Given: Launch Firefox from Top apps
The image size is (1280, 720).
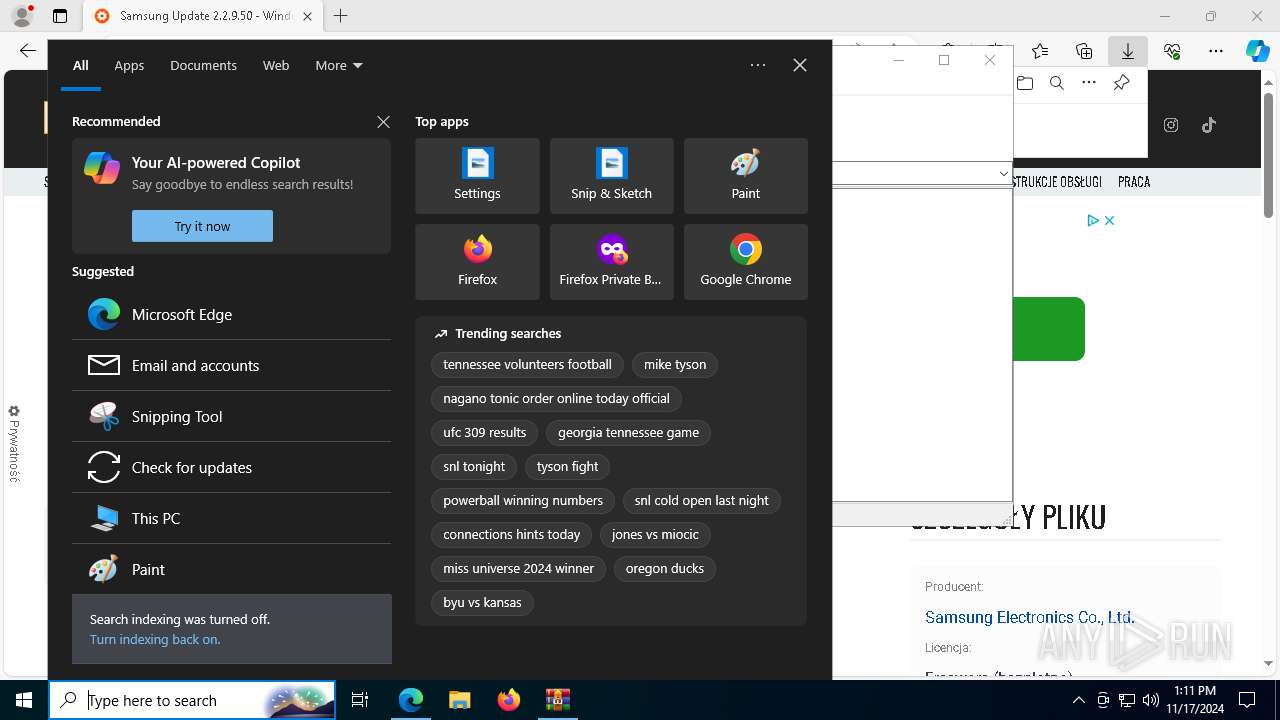Looking at the screenshot, I should point(477,262).
